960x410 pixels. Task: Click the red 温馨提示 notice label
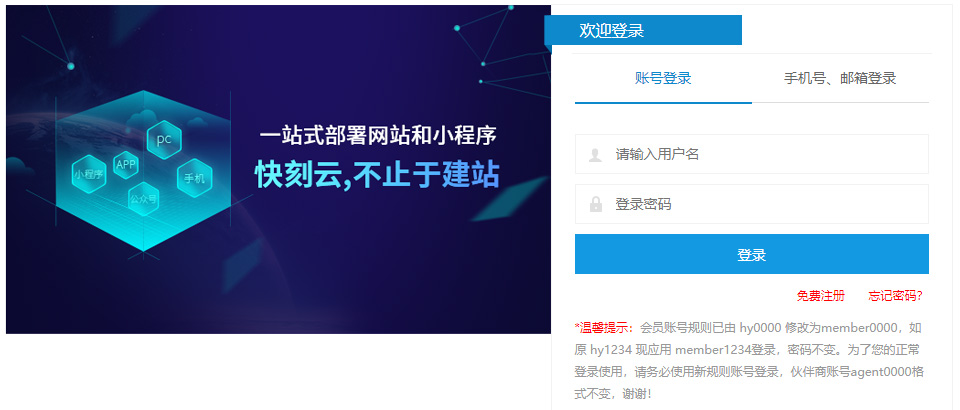[x=605, y=328]
